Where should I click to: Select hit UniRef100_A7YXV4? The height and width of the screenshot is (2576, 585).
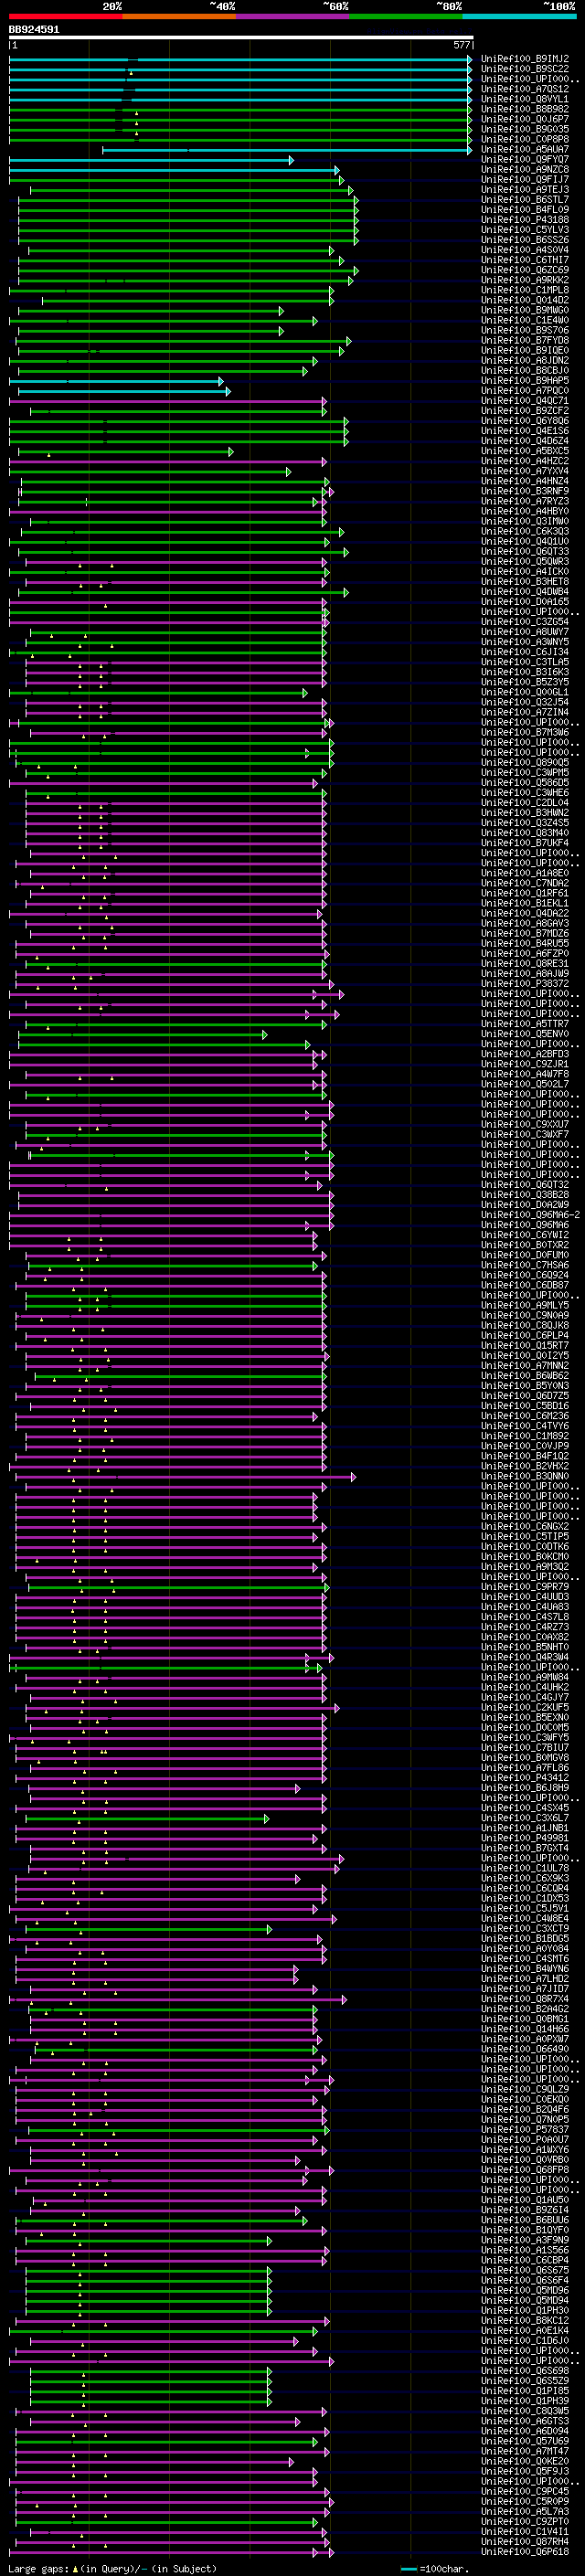[x=525, y=471]
